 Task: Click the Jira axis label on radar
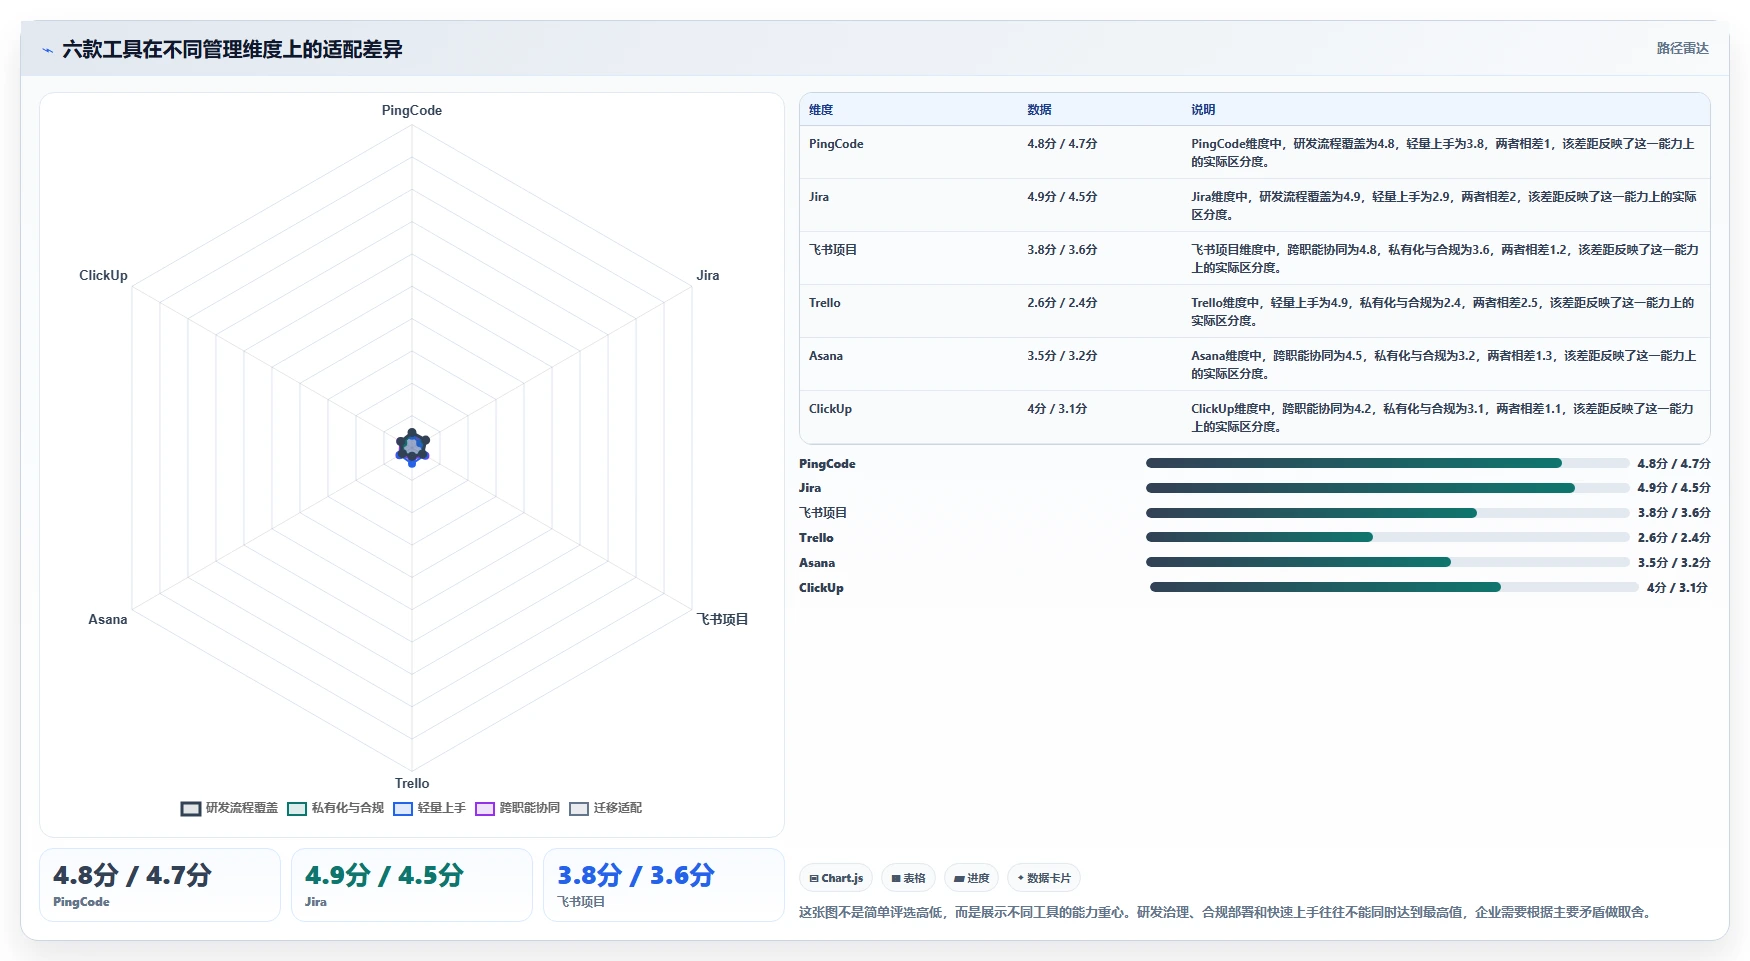click(708, 275)
